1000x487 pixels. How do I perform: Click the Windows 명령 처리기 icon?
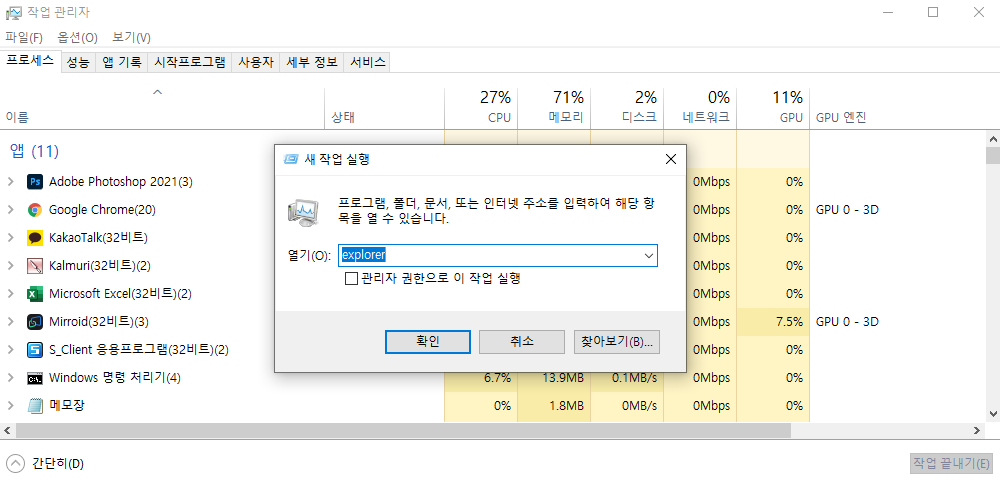click(34, 378)
